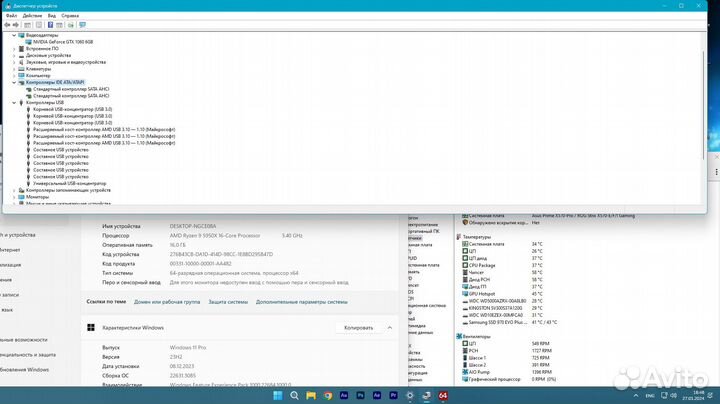The width and height of the screenshot is (720, 404).
Task: Click the Контроллеры USB category icon
Action: coord(21,103)
